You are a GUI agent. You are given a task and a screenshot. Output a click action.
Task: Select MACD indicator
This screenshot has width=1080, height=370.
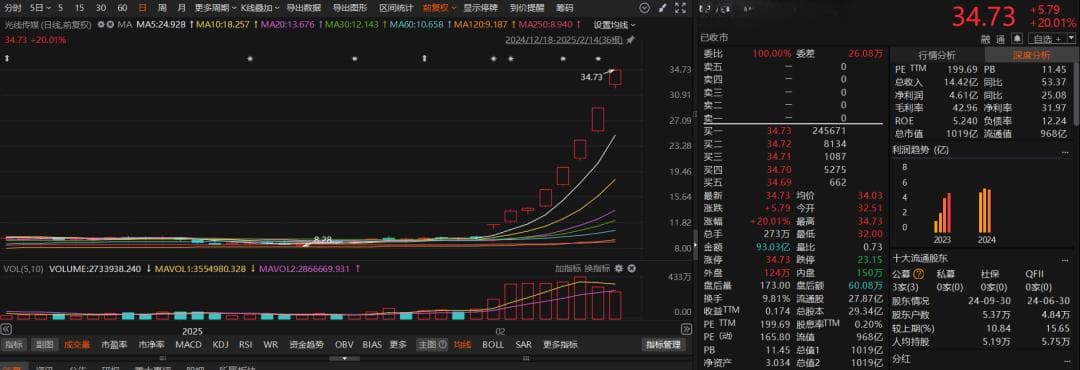pos(188,345)
